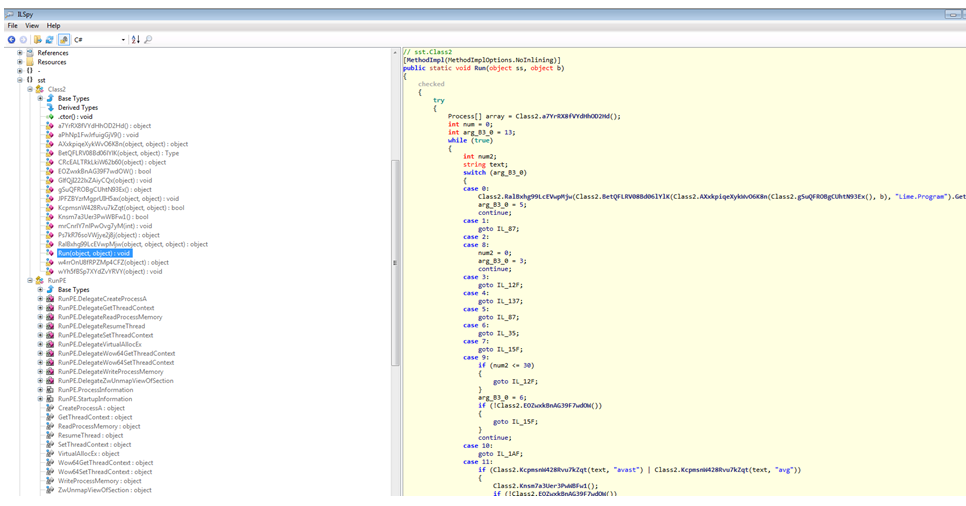
Task: Click the tree scrollbar up arrow
Action: pyautogui.click(x=396, y=53)
